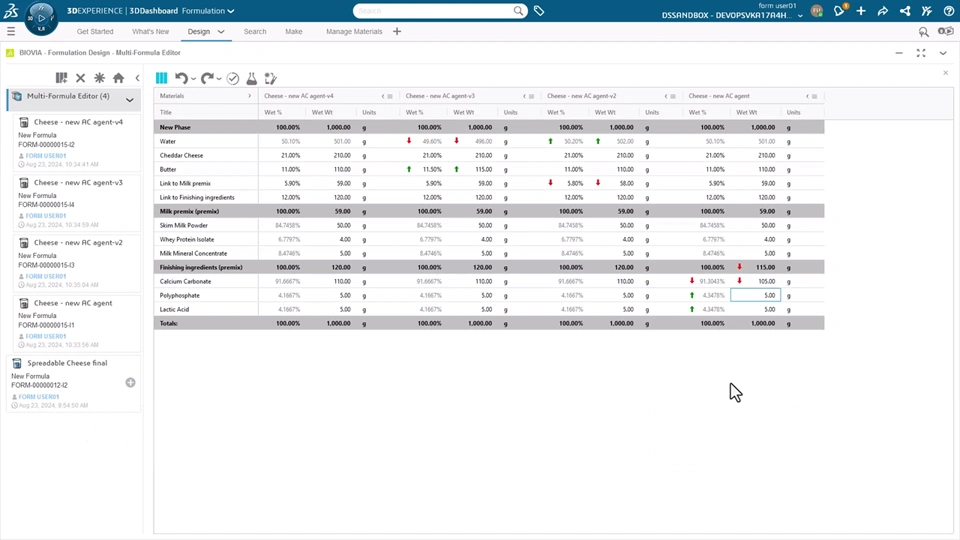The width and height of the screenshot is (960, 540).
Task: Collapse the Cheese - new AC agent-v2 column
Action: 666,96
